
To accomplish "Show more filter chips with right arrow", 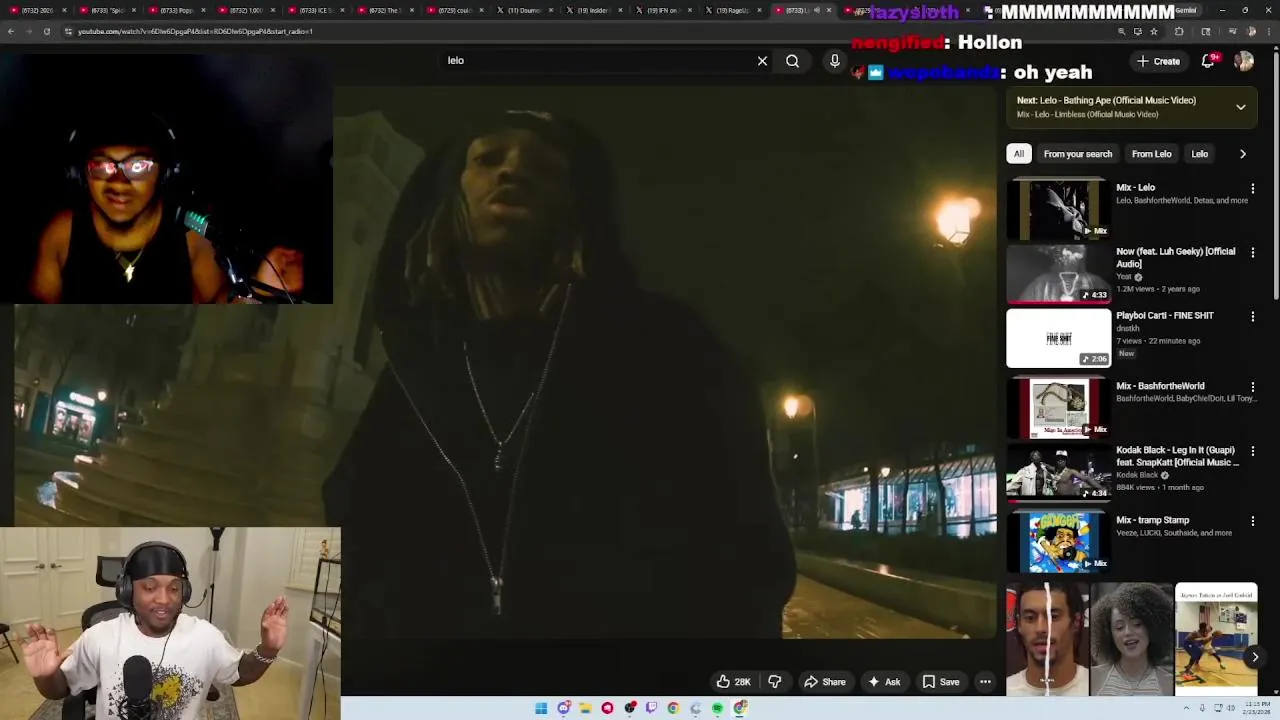I will coord(1243,154).
